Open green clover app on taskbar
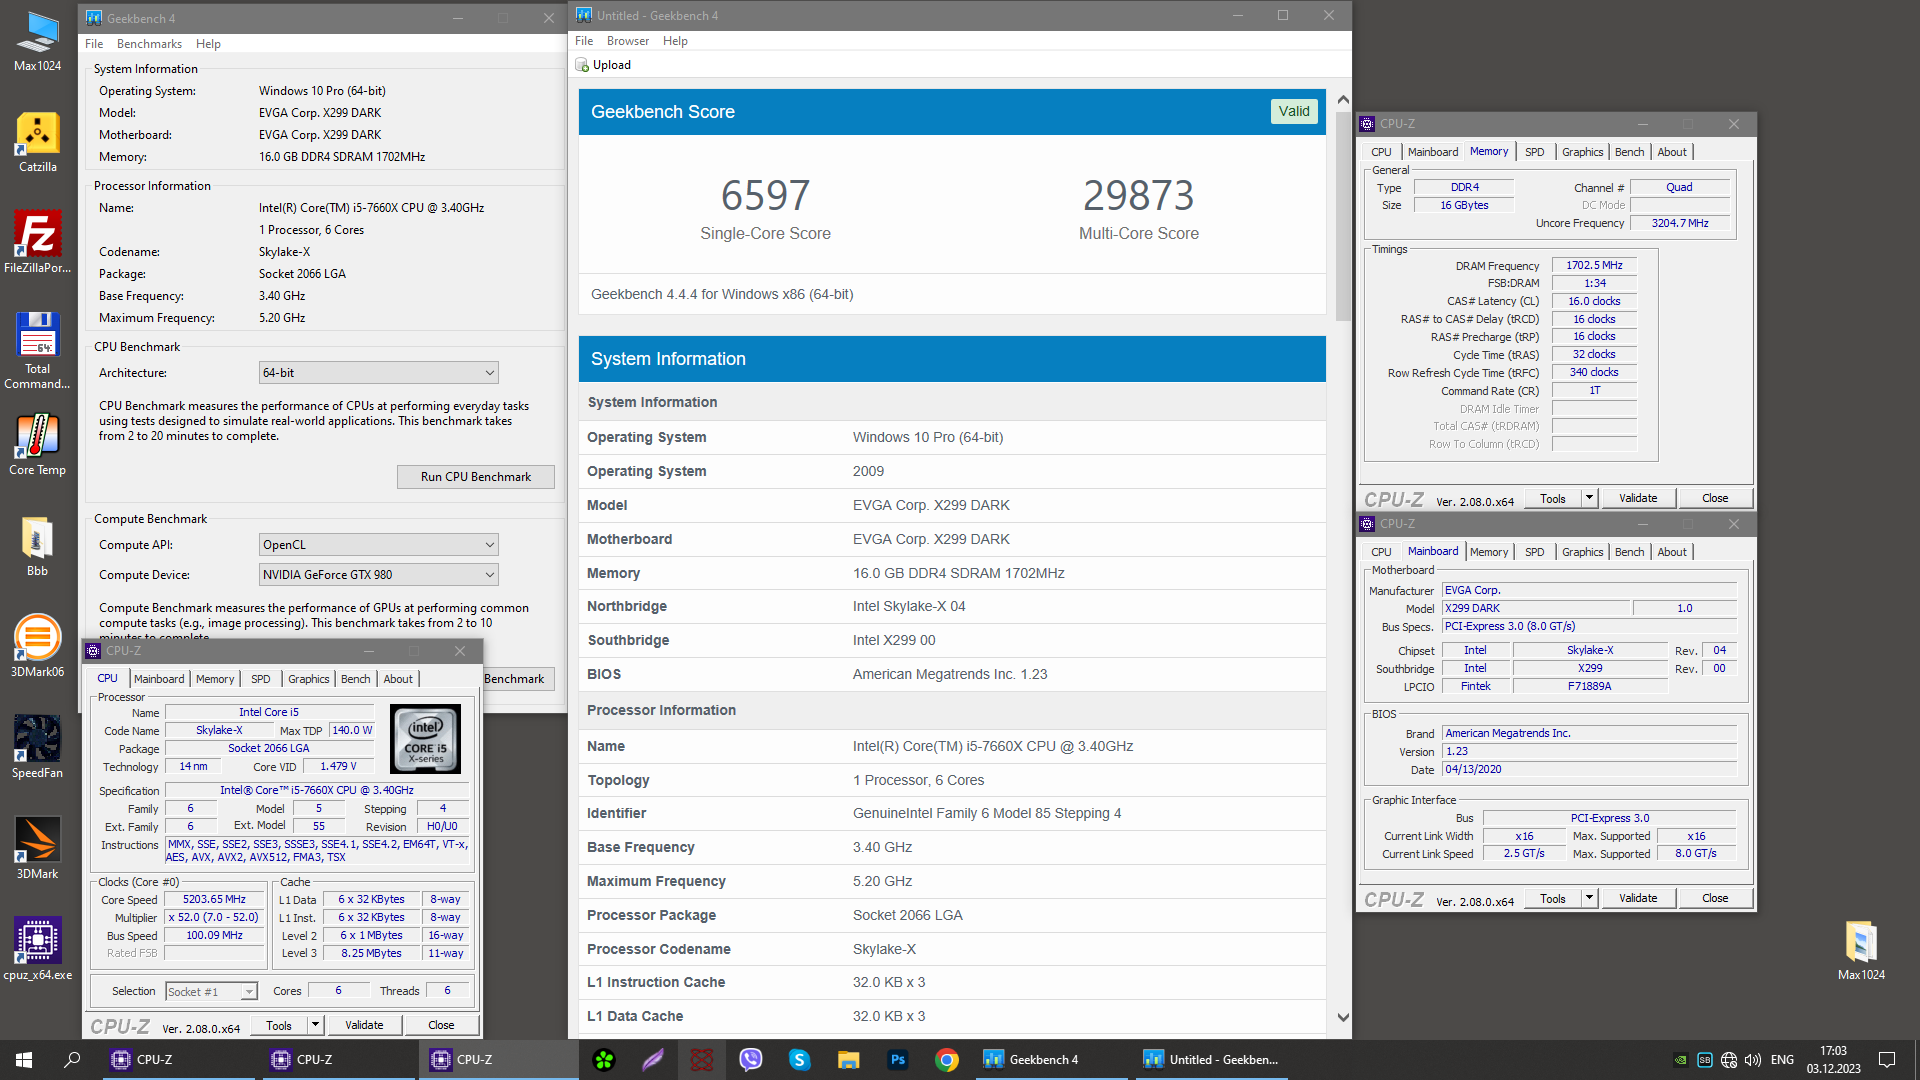This screenshot has width=1920, height=1080. tap(604, 1060)
